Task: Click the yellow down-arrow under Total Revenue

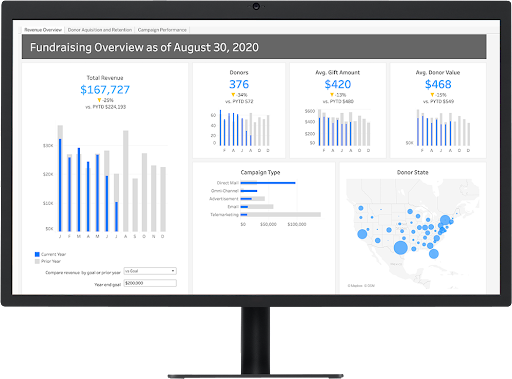Action: tap(99, 100)
